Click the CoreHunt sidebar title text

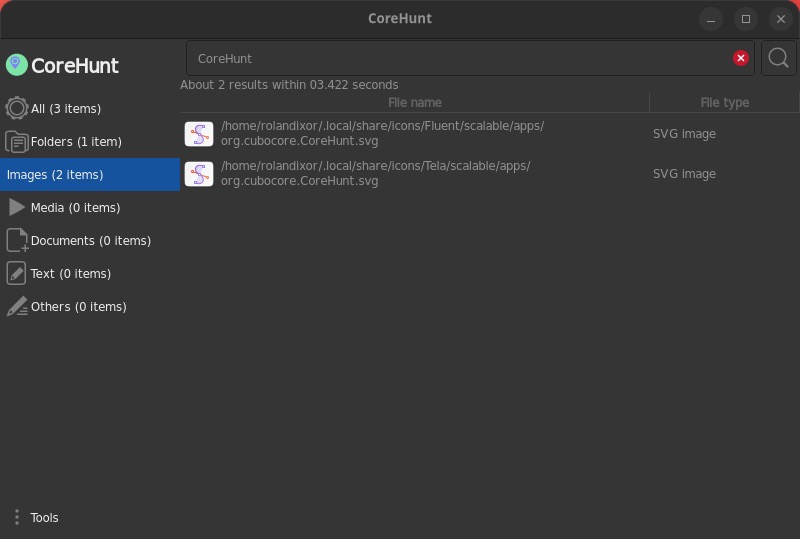(75, 65)
